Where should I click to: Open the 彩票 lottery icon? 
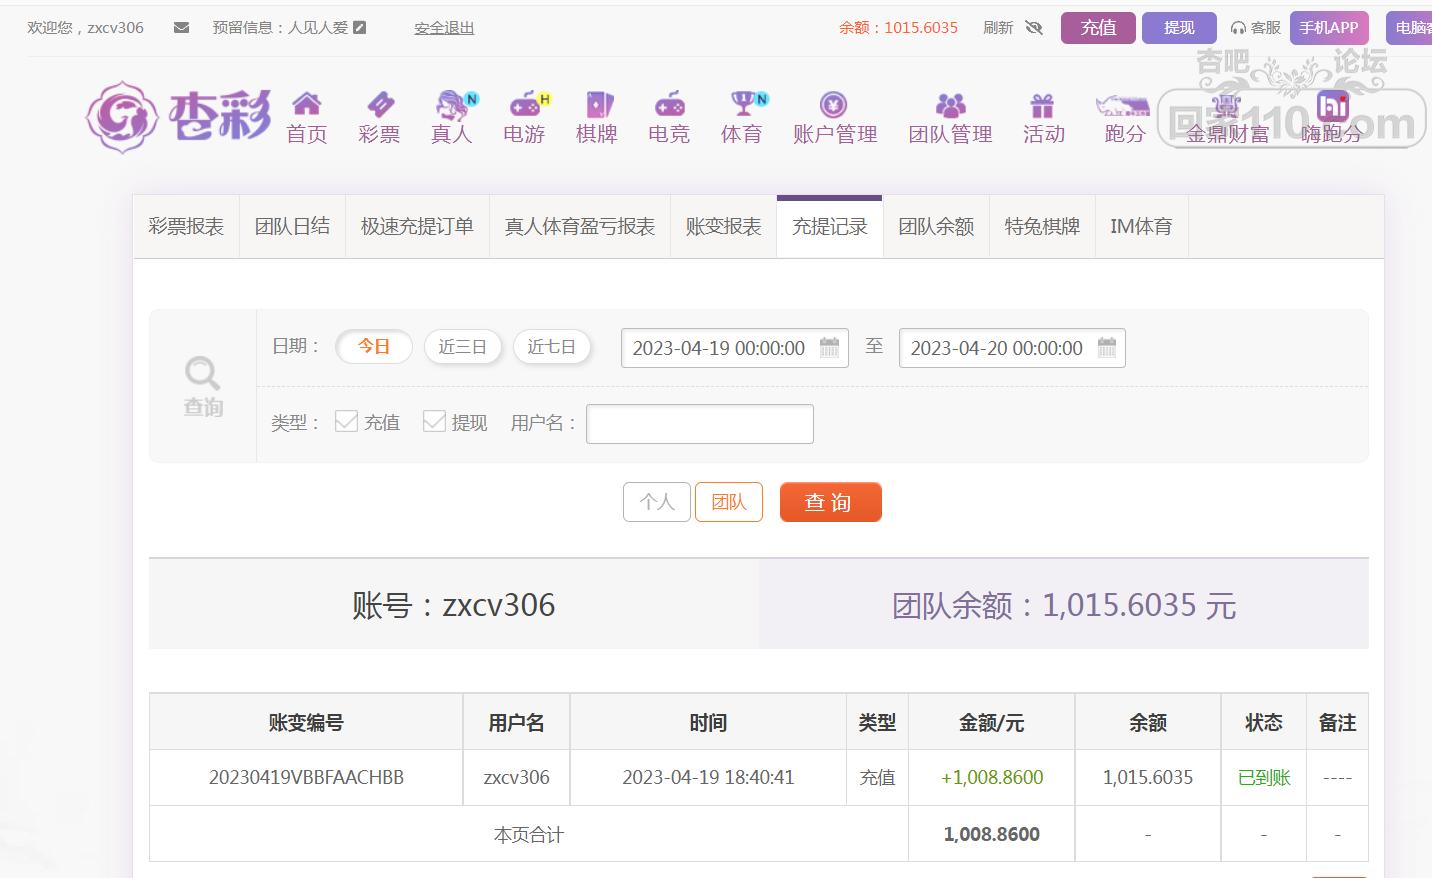380,104
